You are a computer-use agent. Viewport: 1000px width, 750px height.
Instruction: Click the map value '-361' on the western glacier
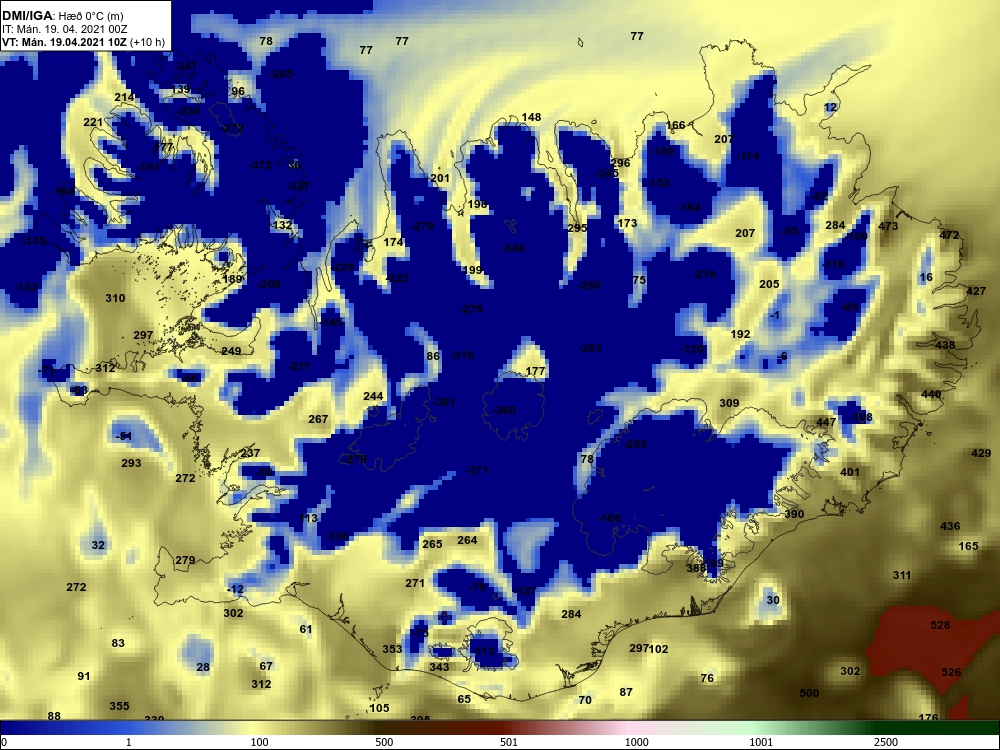point(444,402)
